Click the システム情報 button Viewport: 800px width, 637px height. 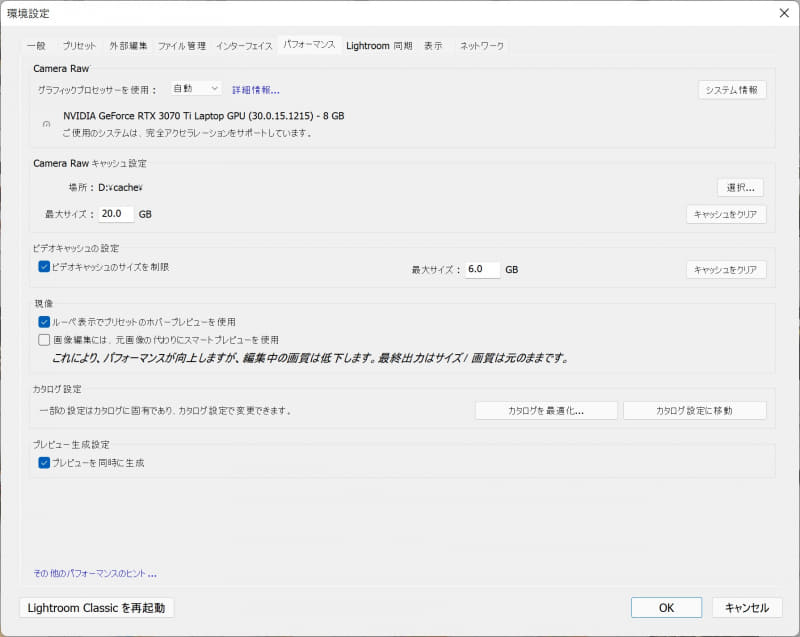[733, 89]
